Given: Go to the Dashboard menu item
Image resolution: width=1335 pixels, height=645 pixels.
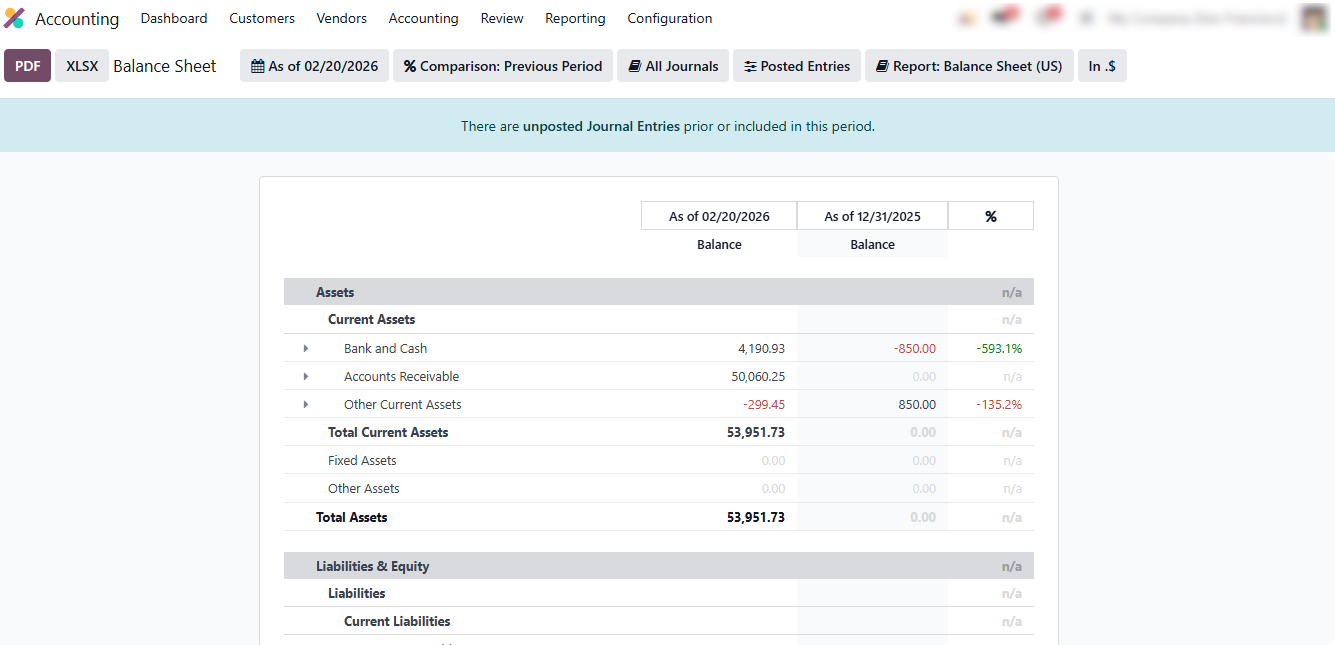Looking at the screenshot, I should point(174,18).
